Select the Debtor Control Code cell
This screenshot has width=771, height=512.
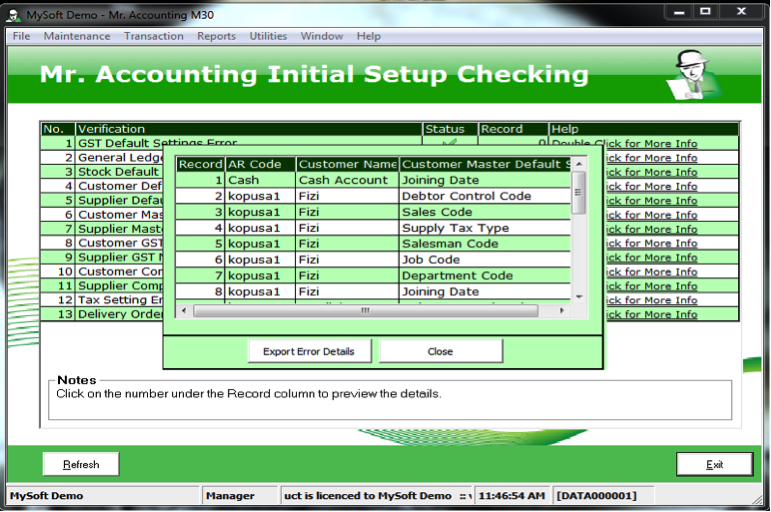pyautogui.click(x=485, y=196)
